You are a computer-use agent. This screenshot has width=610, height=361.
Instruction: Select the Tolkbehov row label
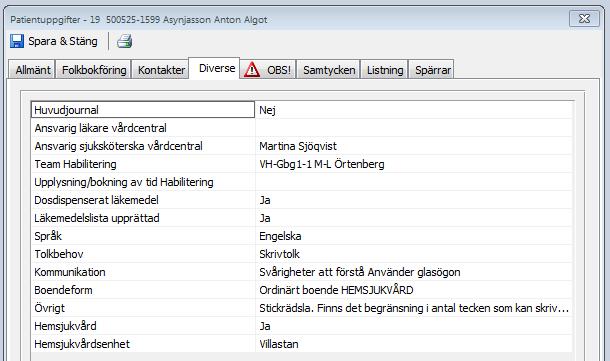pos(59,254)
